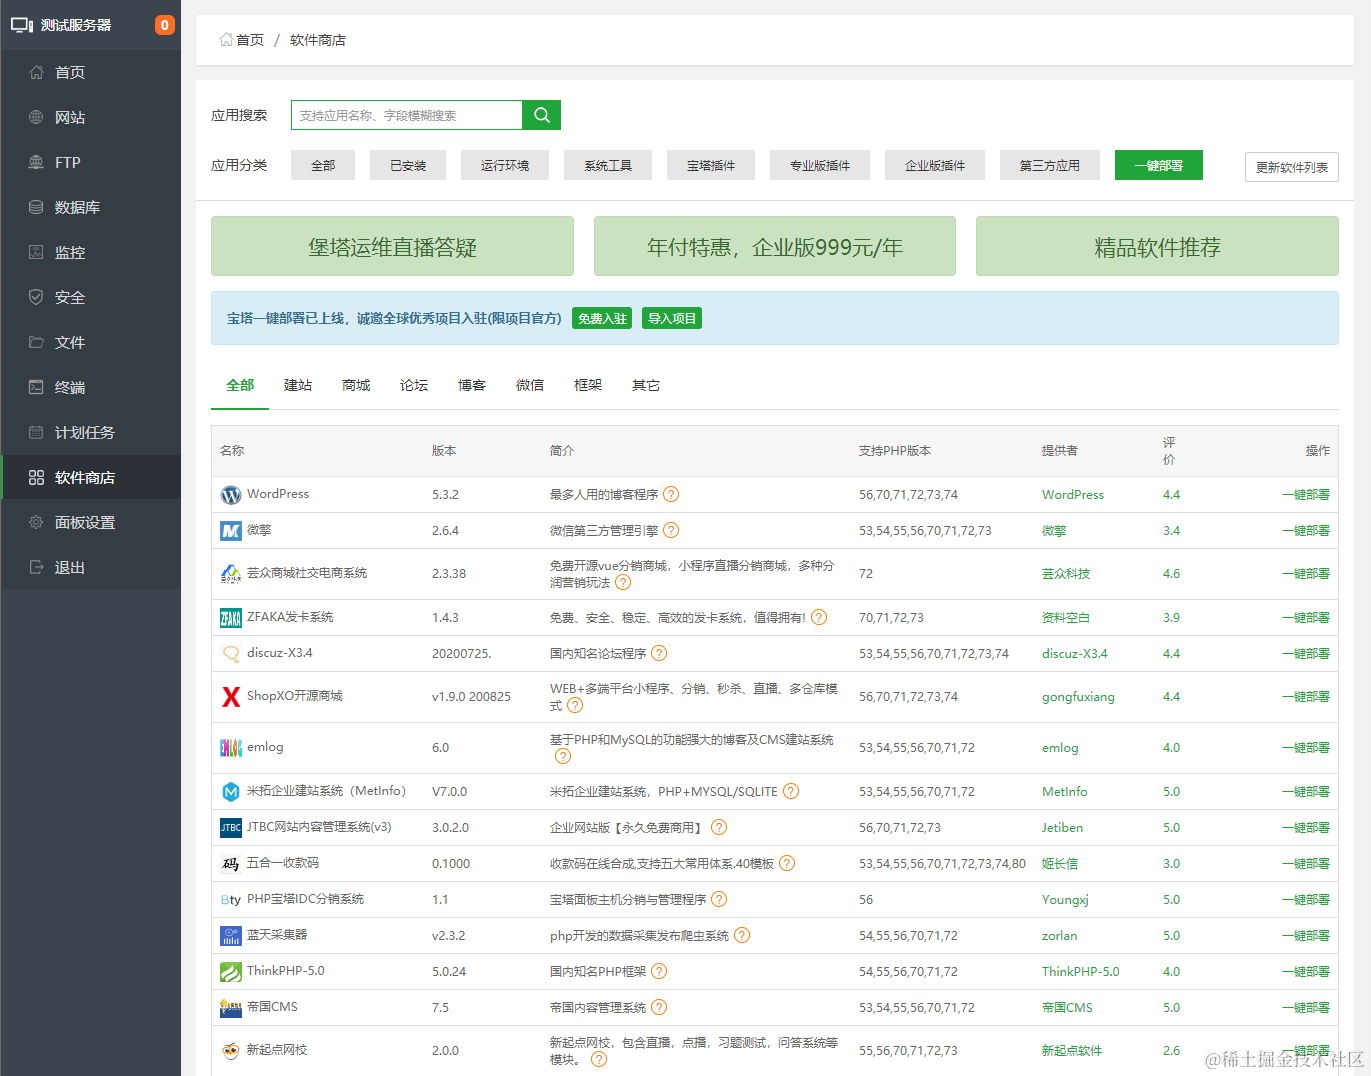Screen dimensions: 1371x1076
Task: Switch to the 商城 tab
Action: pyautogui.click(x=356, y=385)
